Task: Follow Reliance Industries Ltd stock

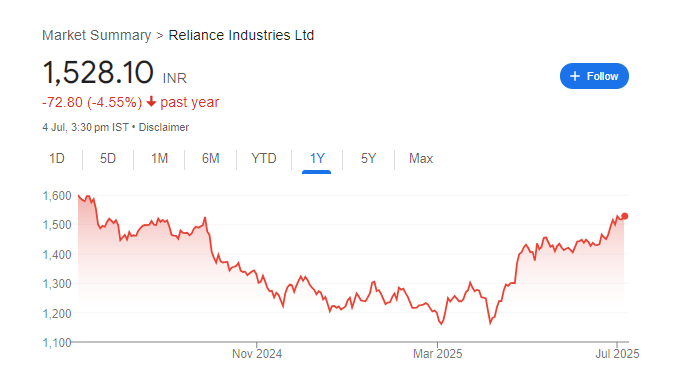Action: click(x=594, y=76)
